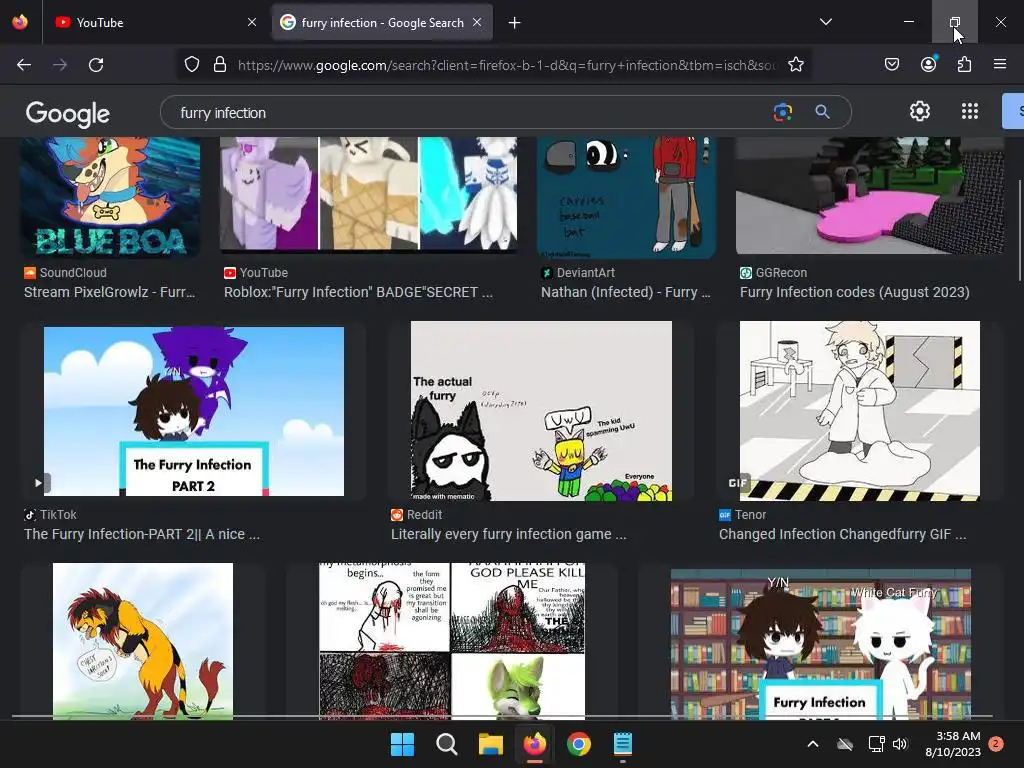Follow 'Stream PixelGrowlz - Furr...' link
This screenshot has height=768, width=1024.
[110, 292]
